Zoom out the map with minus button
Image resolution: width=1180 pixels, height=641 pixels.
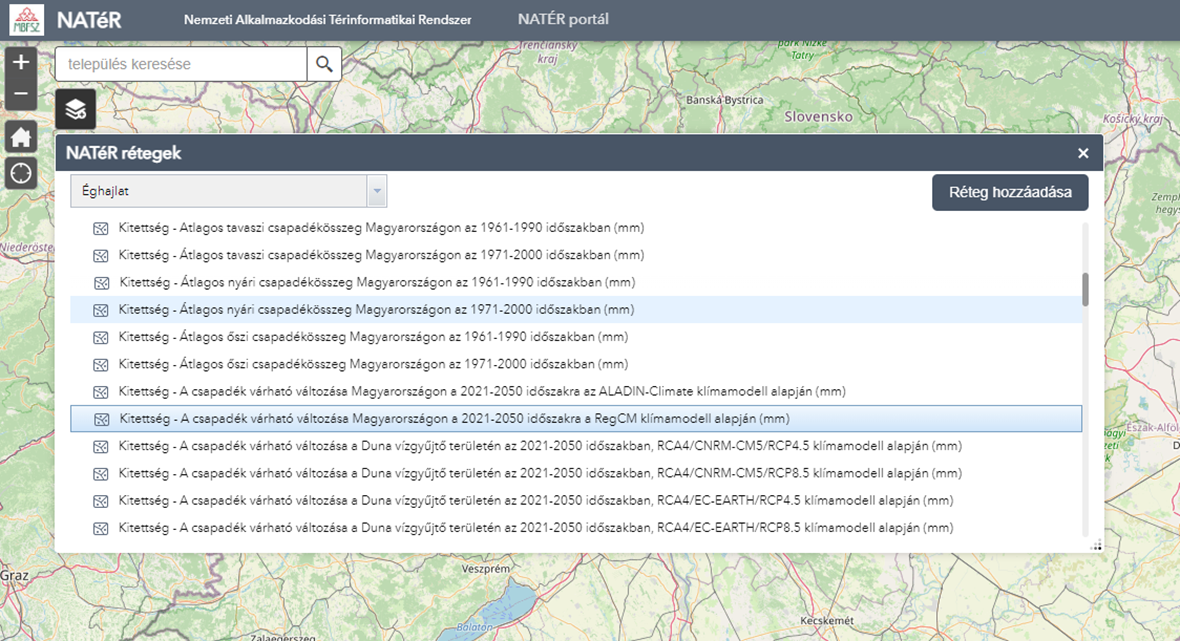[x=21, y=94]
